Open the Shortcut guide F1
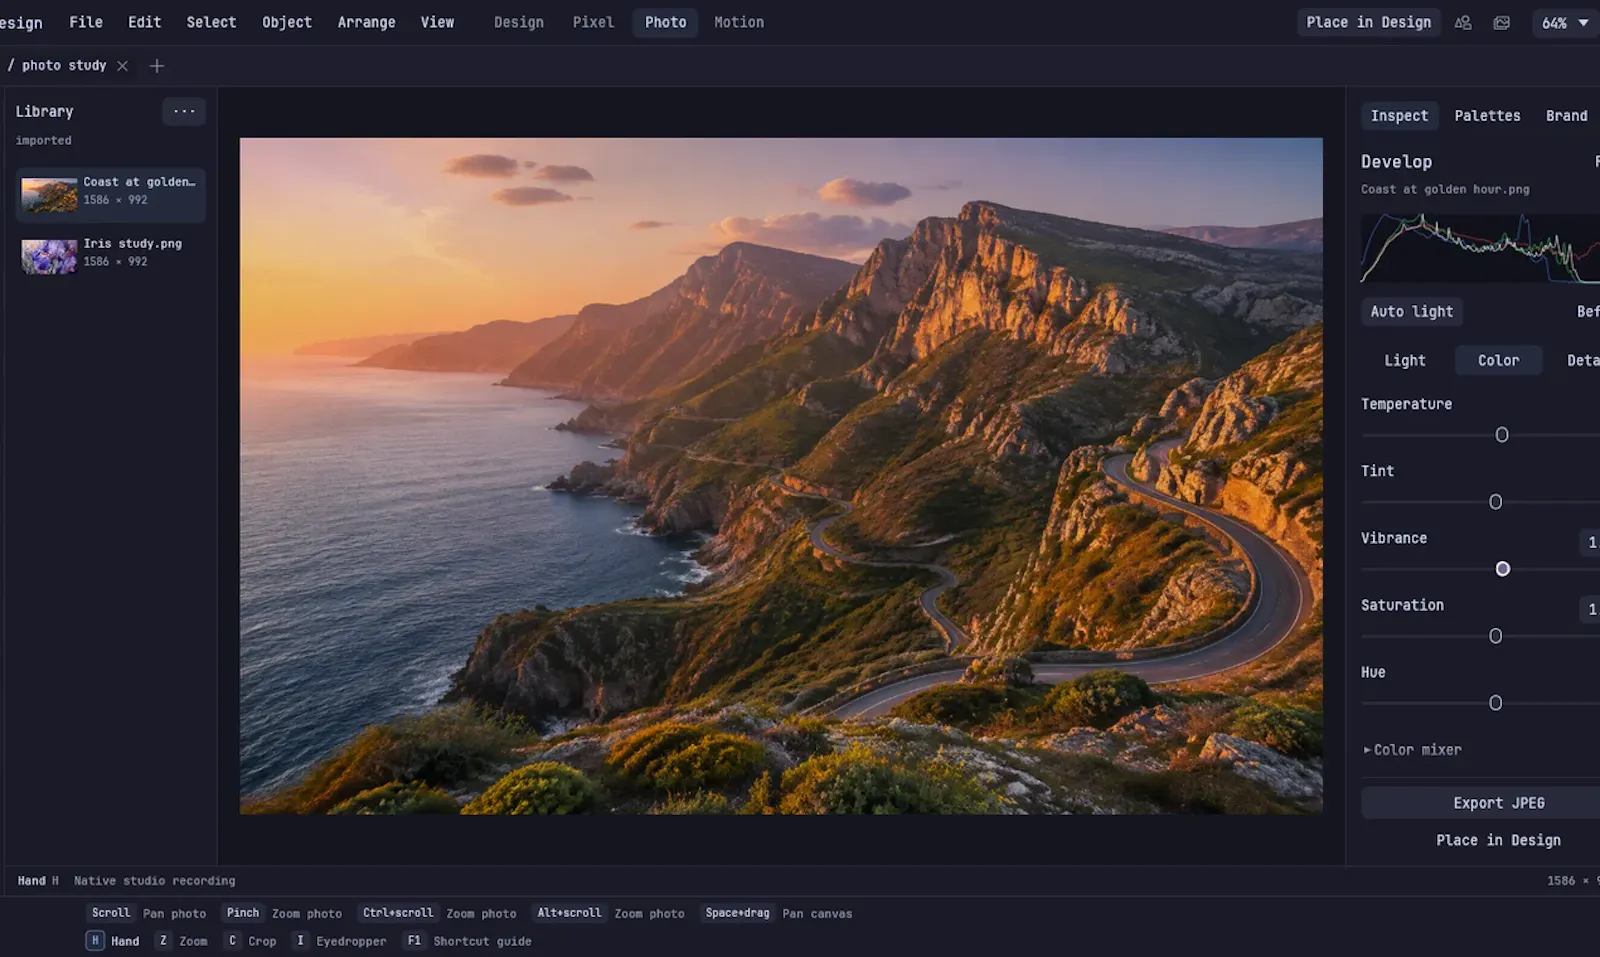This screenshot has width=1600, height=957. [x=467, y=941]
